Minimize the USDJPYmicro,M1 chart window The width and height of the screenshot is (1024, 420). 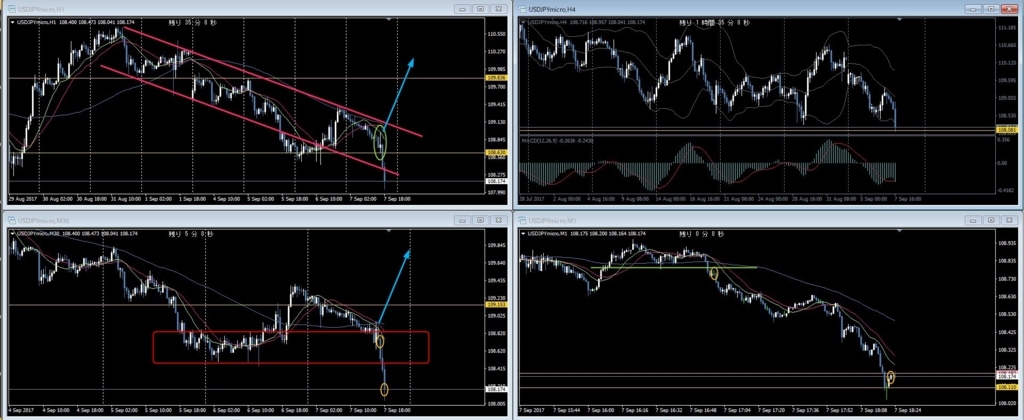(974, 220)
